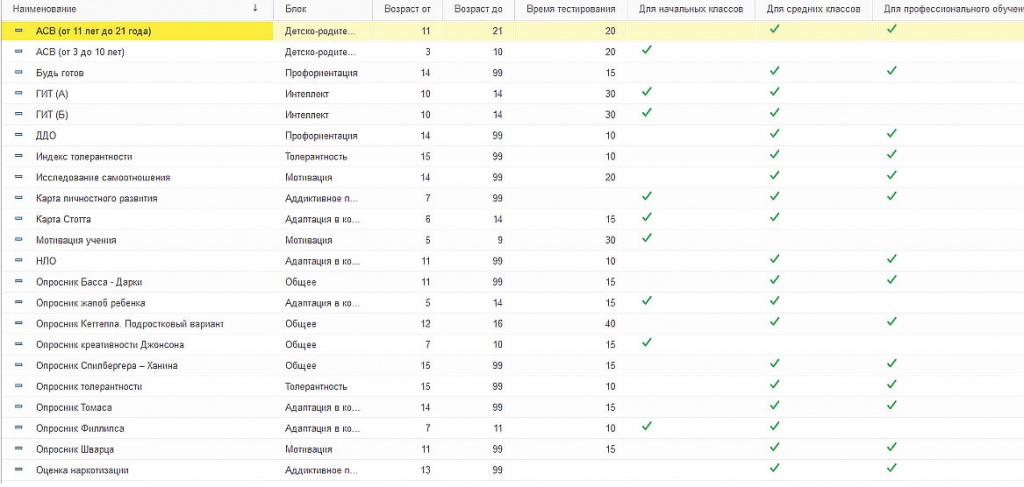The height and width of the screenshot is (487, 1024).
Task: Toggle primary classes checkmark for АСВ (от 3 до 10 лет)
Action: pyautogui.click(x=647, y=50)
